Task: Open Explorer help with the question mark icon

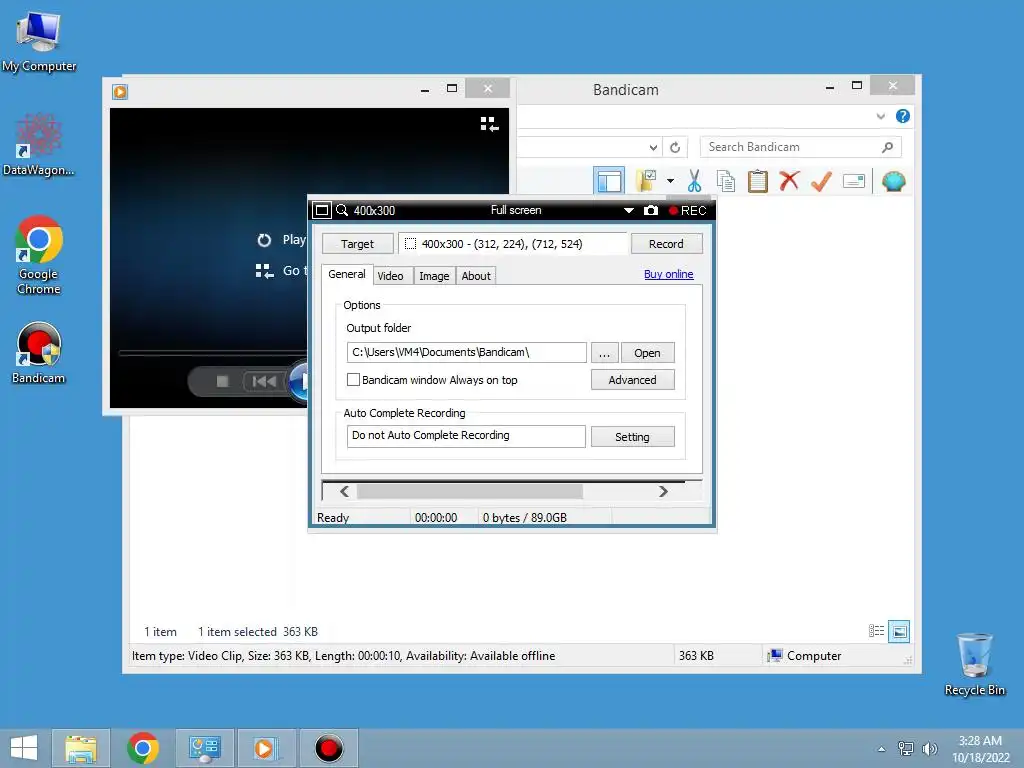Action: (x=903, y=116)
